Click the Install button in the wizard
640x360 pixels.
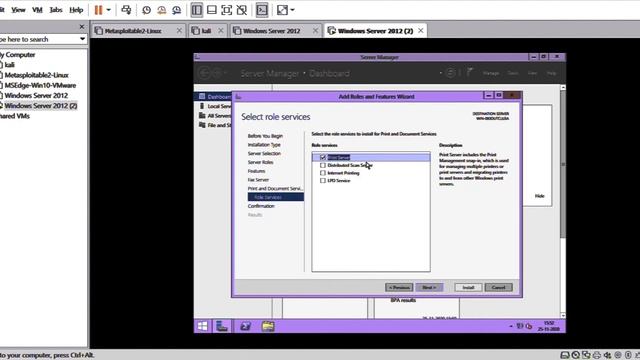pyautogui.click(x=468, y=287)
